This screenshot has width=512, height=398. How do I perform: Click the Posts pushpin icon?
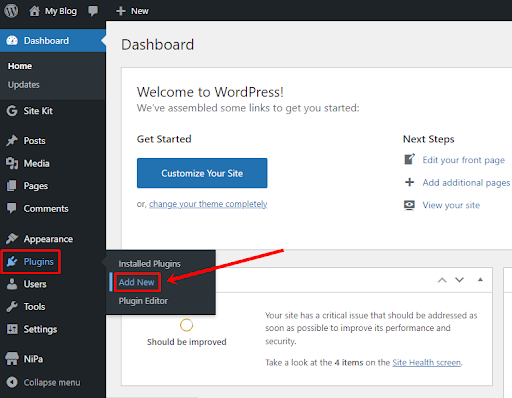(12, 141)
